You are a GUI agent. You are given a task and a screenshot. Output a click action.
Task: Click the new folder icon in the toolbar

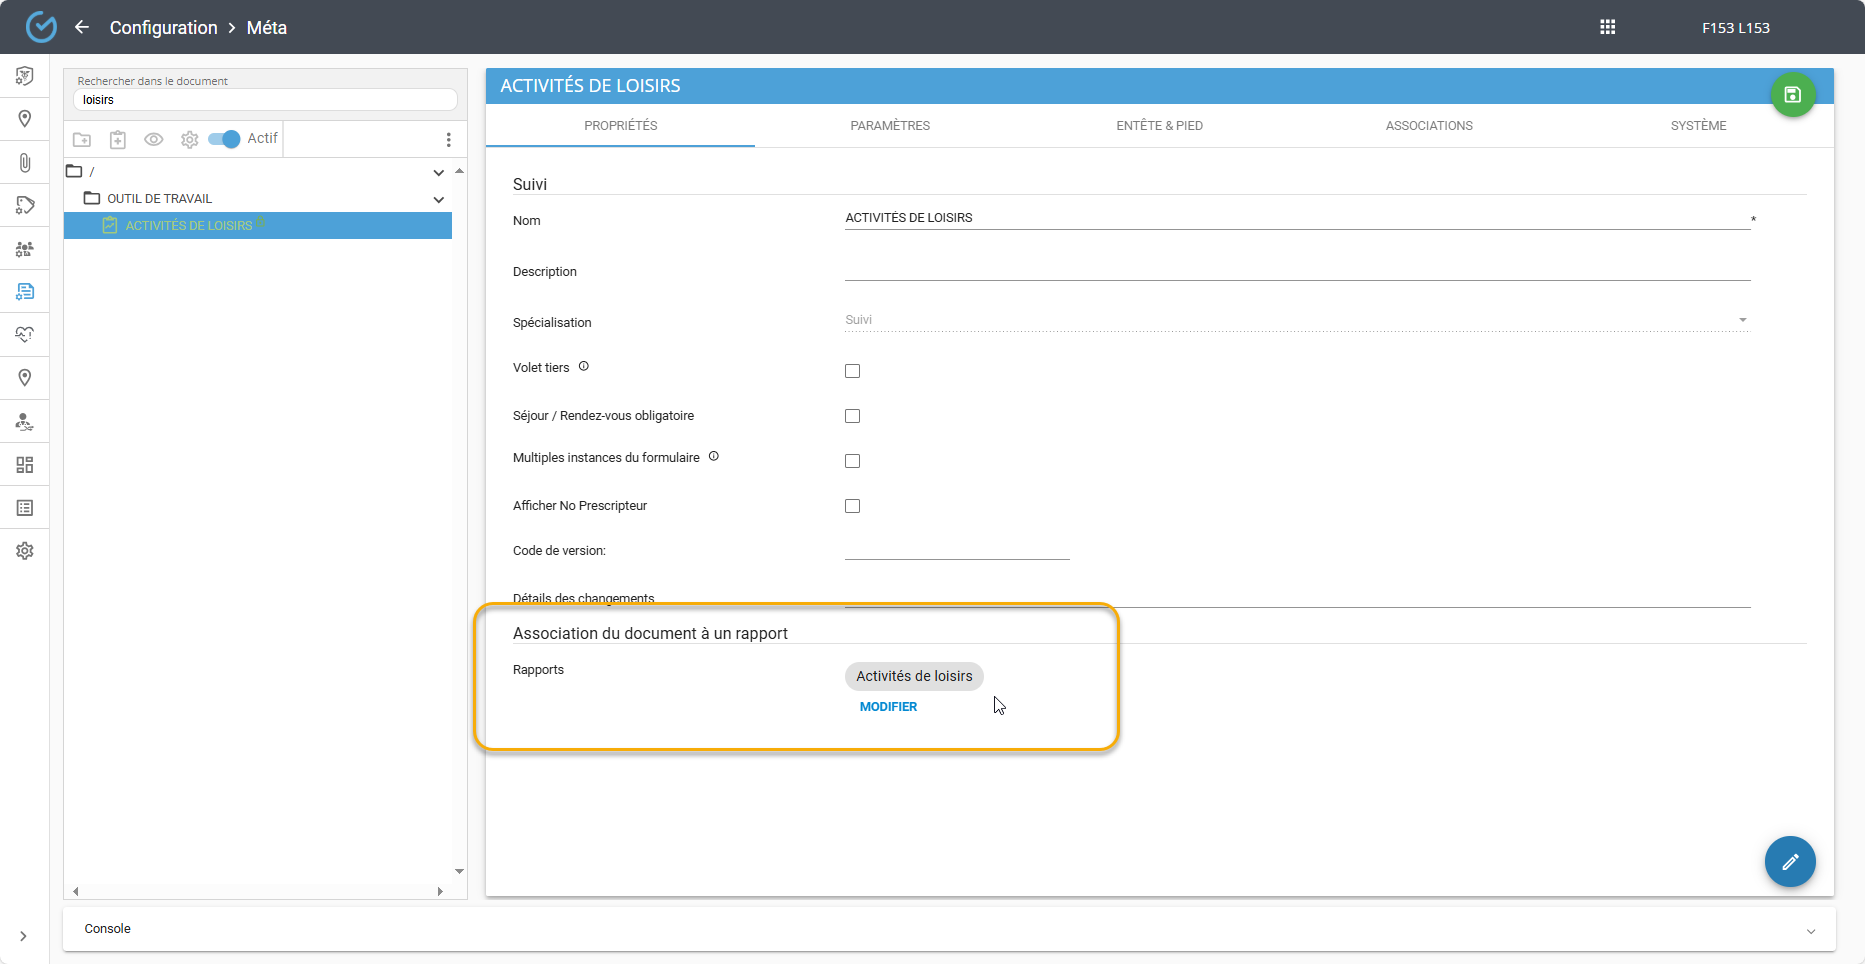[82, 140]
